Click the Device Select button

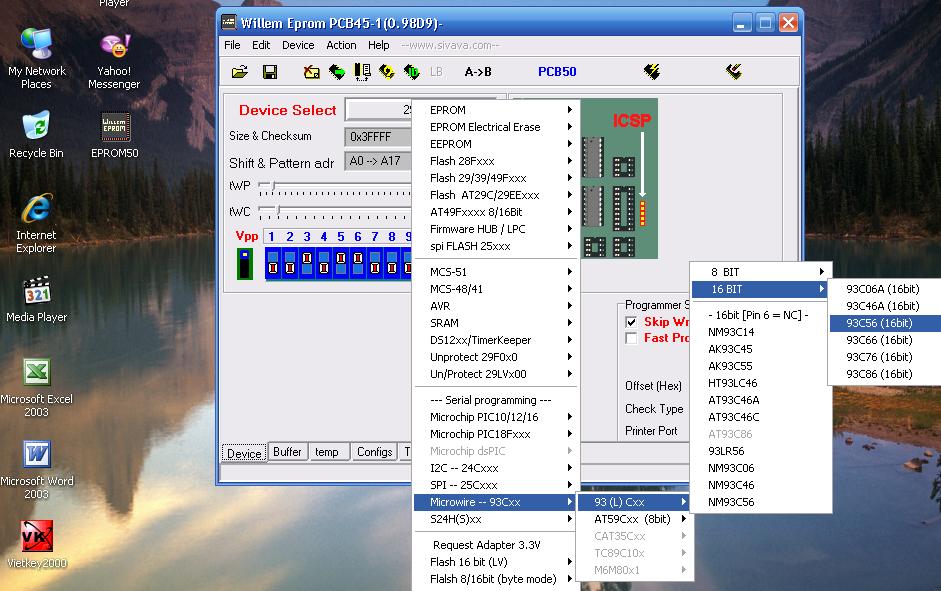380,110
